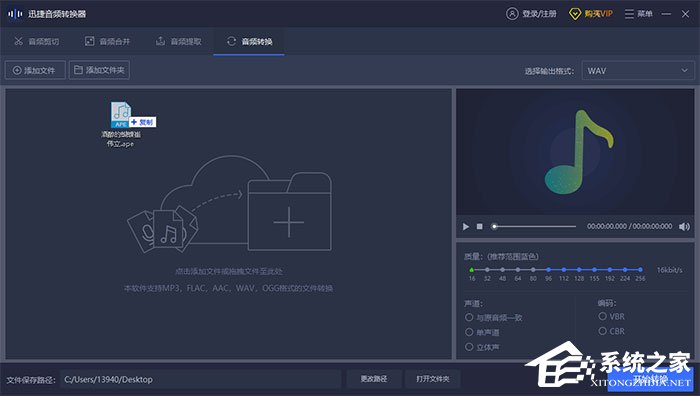
Task: Select 单声道 channel option
Action: coord(482,332)
